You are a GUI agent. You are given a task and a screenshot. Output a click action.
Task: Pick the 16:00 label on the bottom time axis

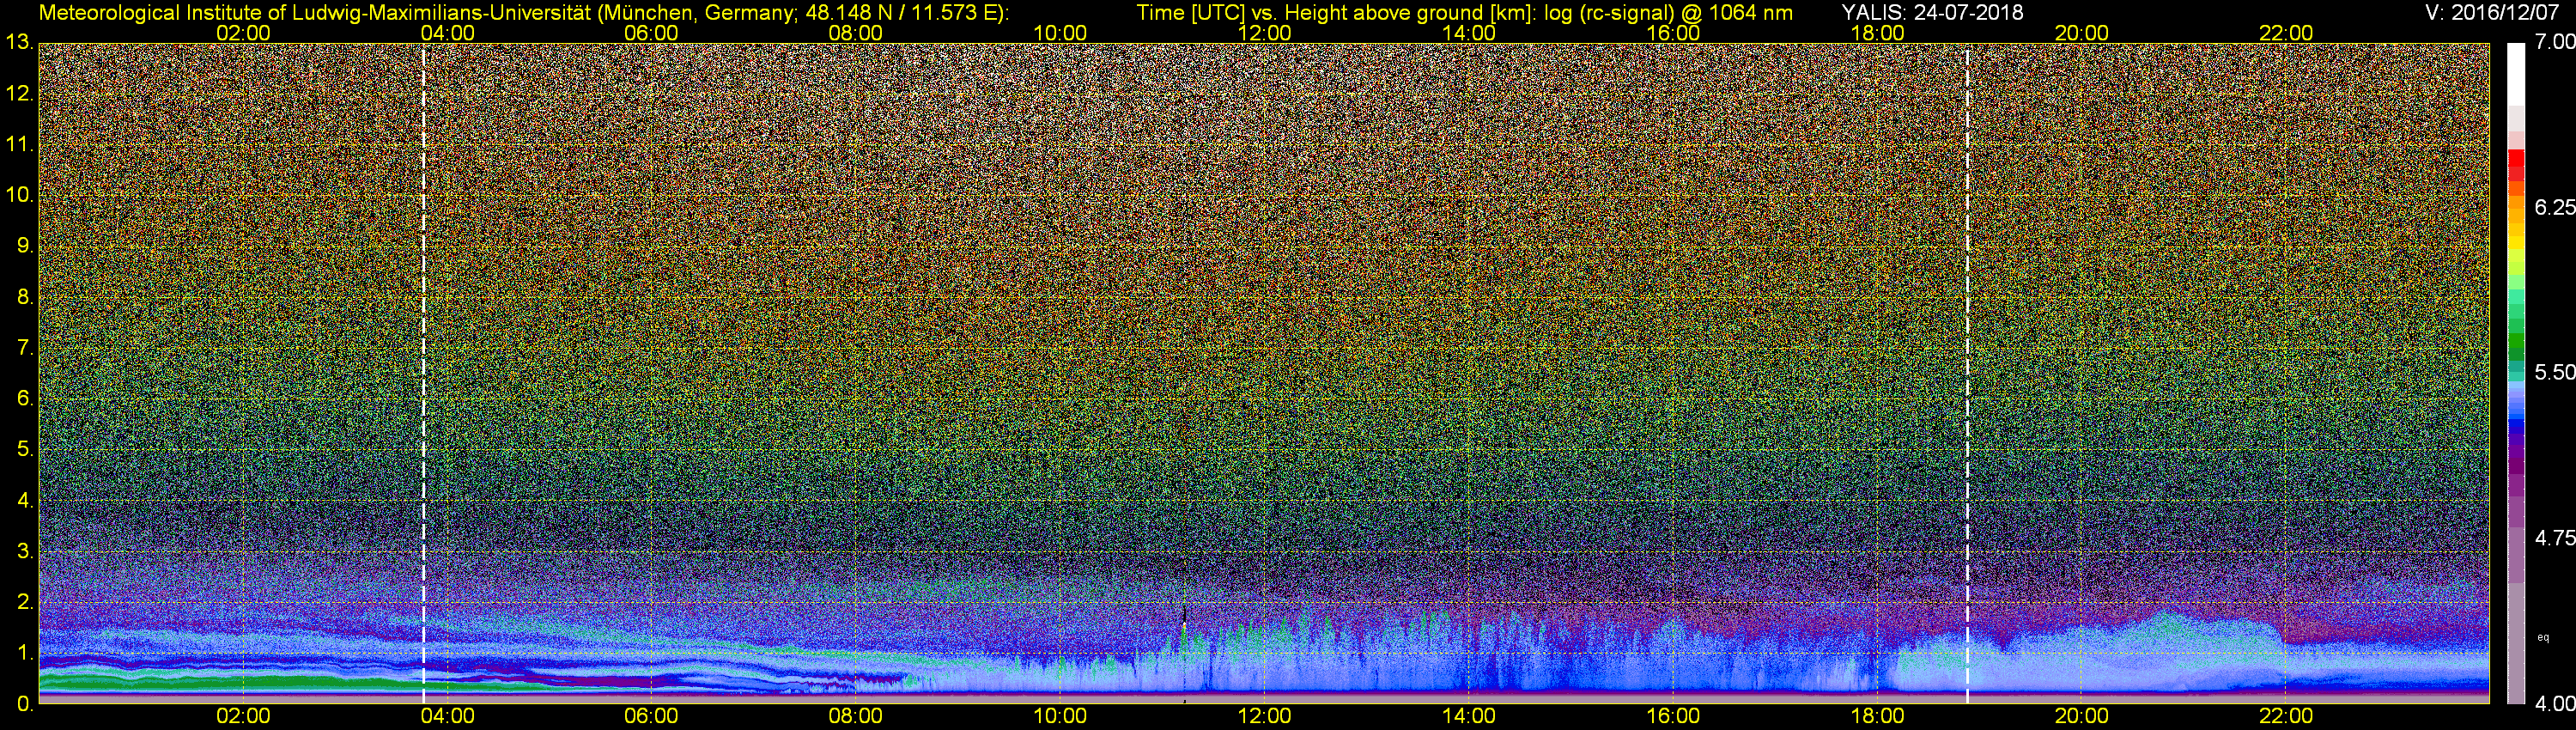(1673, 717)
